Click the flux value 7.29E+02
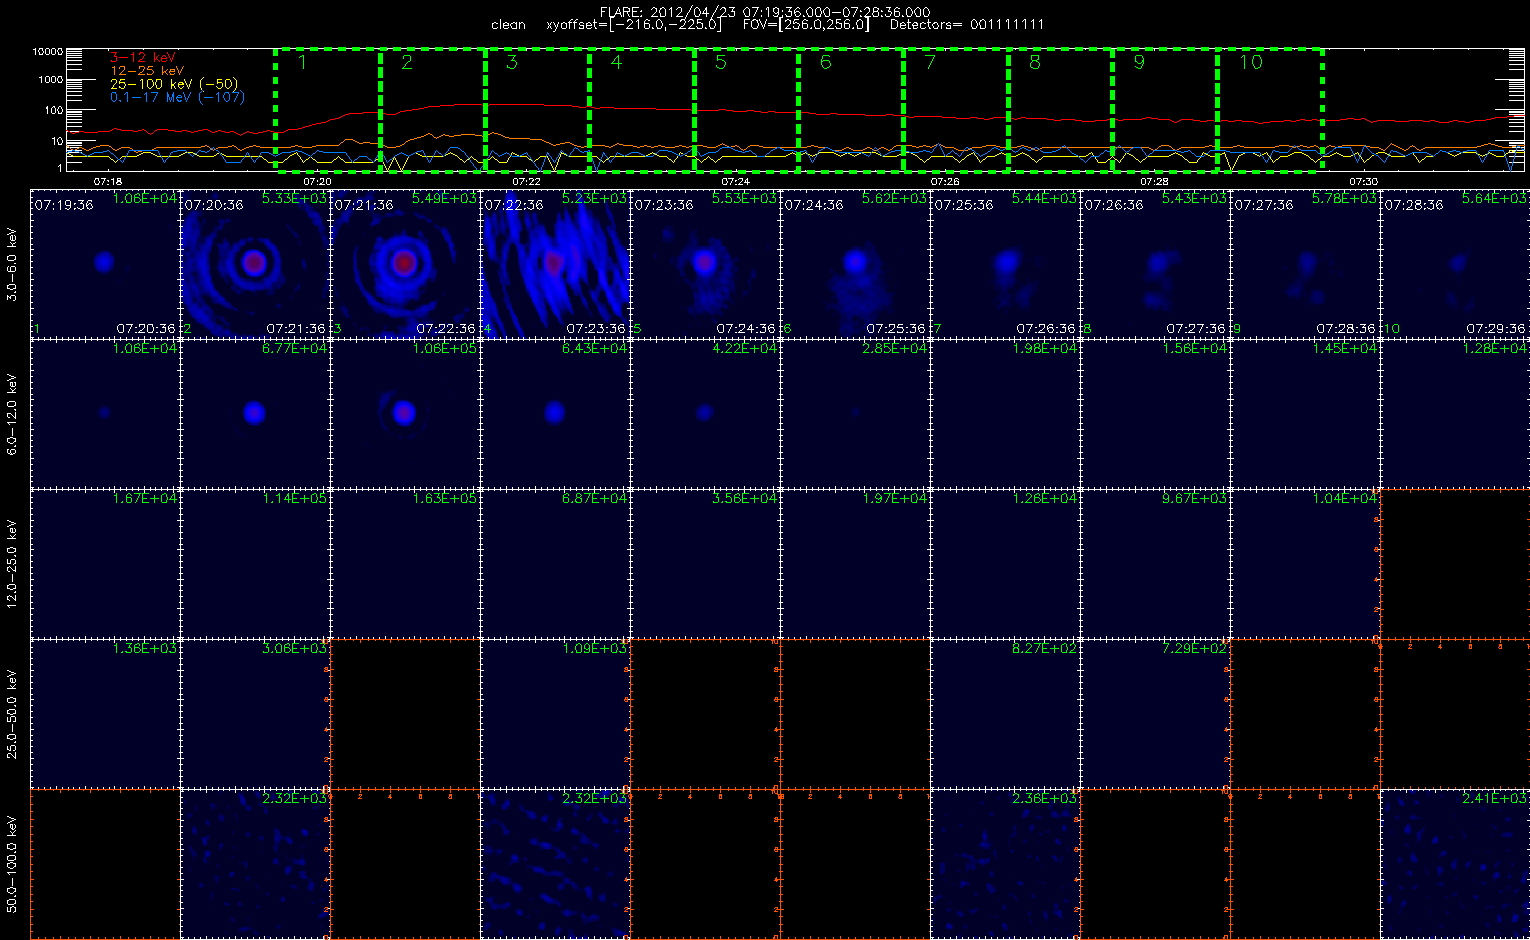This screenshot has height=940, width=1530. point(1194,648)
